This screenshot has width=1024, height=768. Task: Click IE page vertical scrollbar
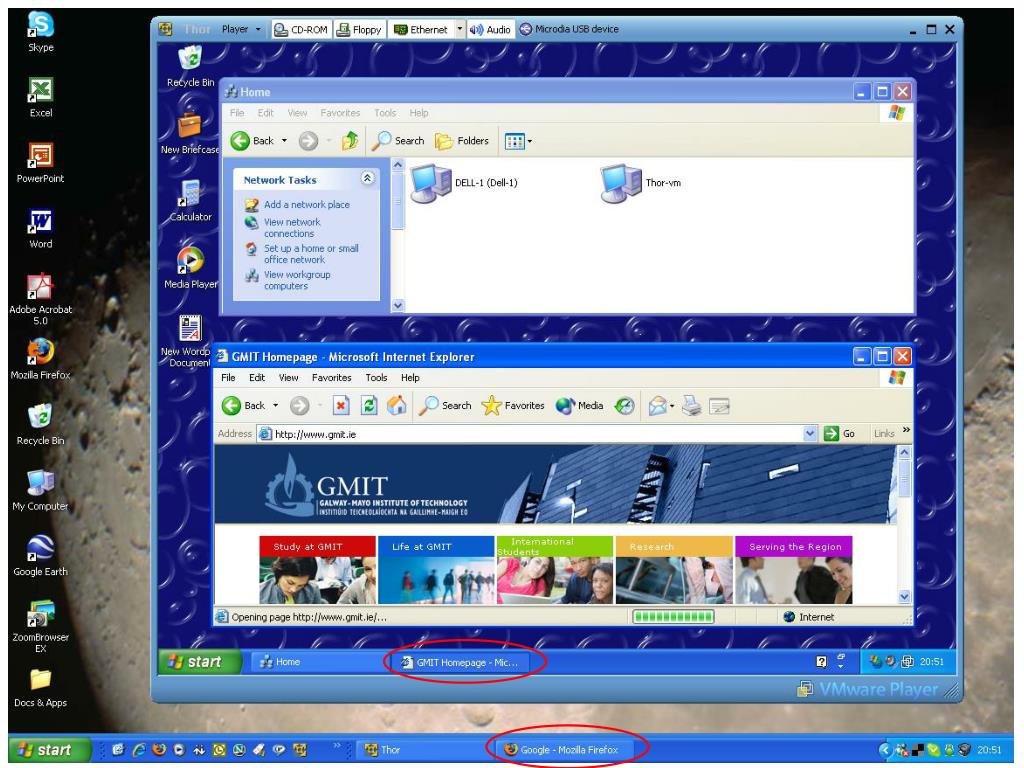pos(904,524)
